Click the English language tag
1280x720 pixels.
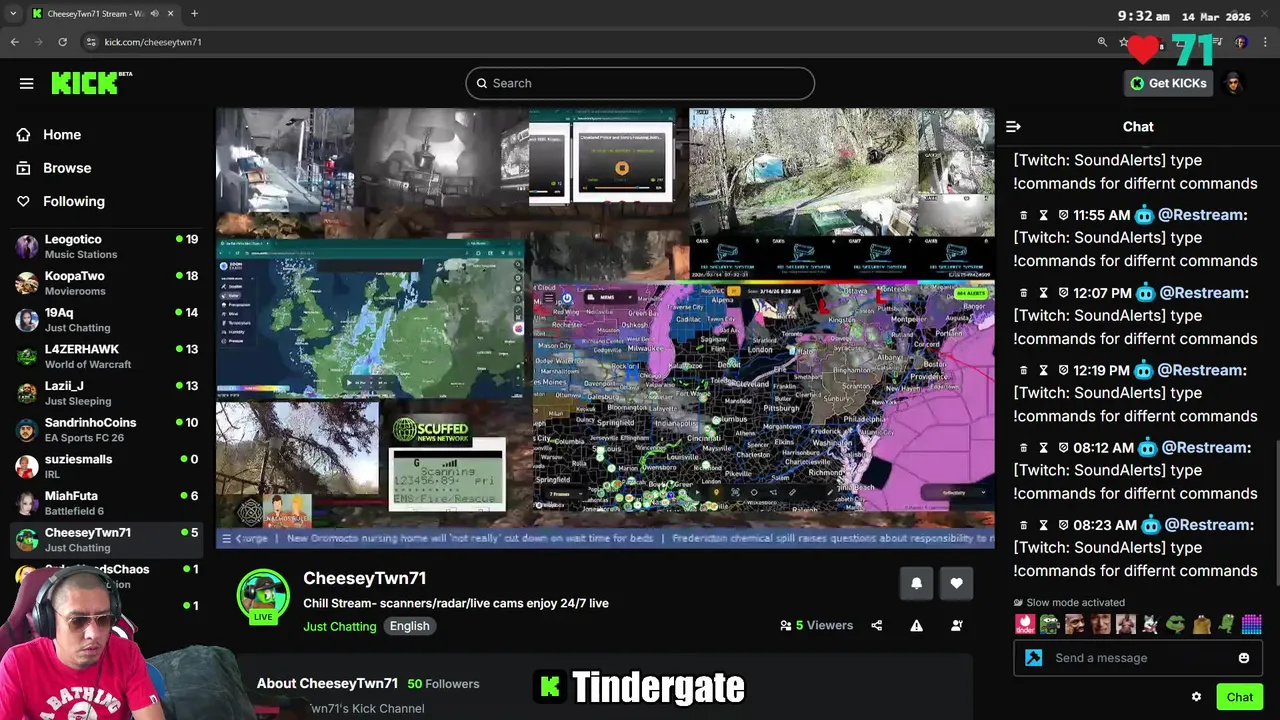coord(409,626)
